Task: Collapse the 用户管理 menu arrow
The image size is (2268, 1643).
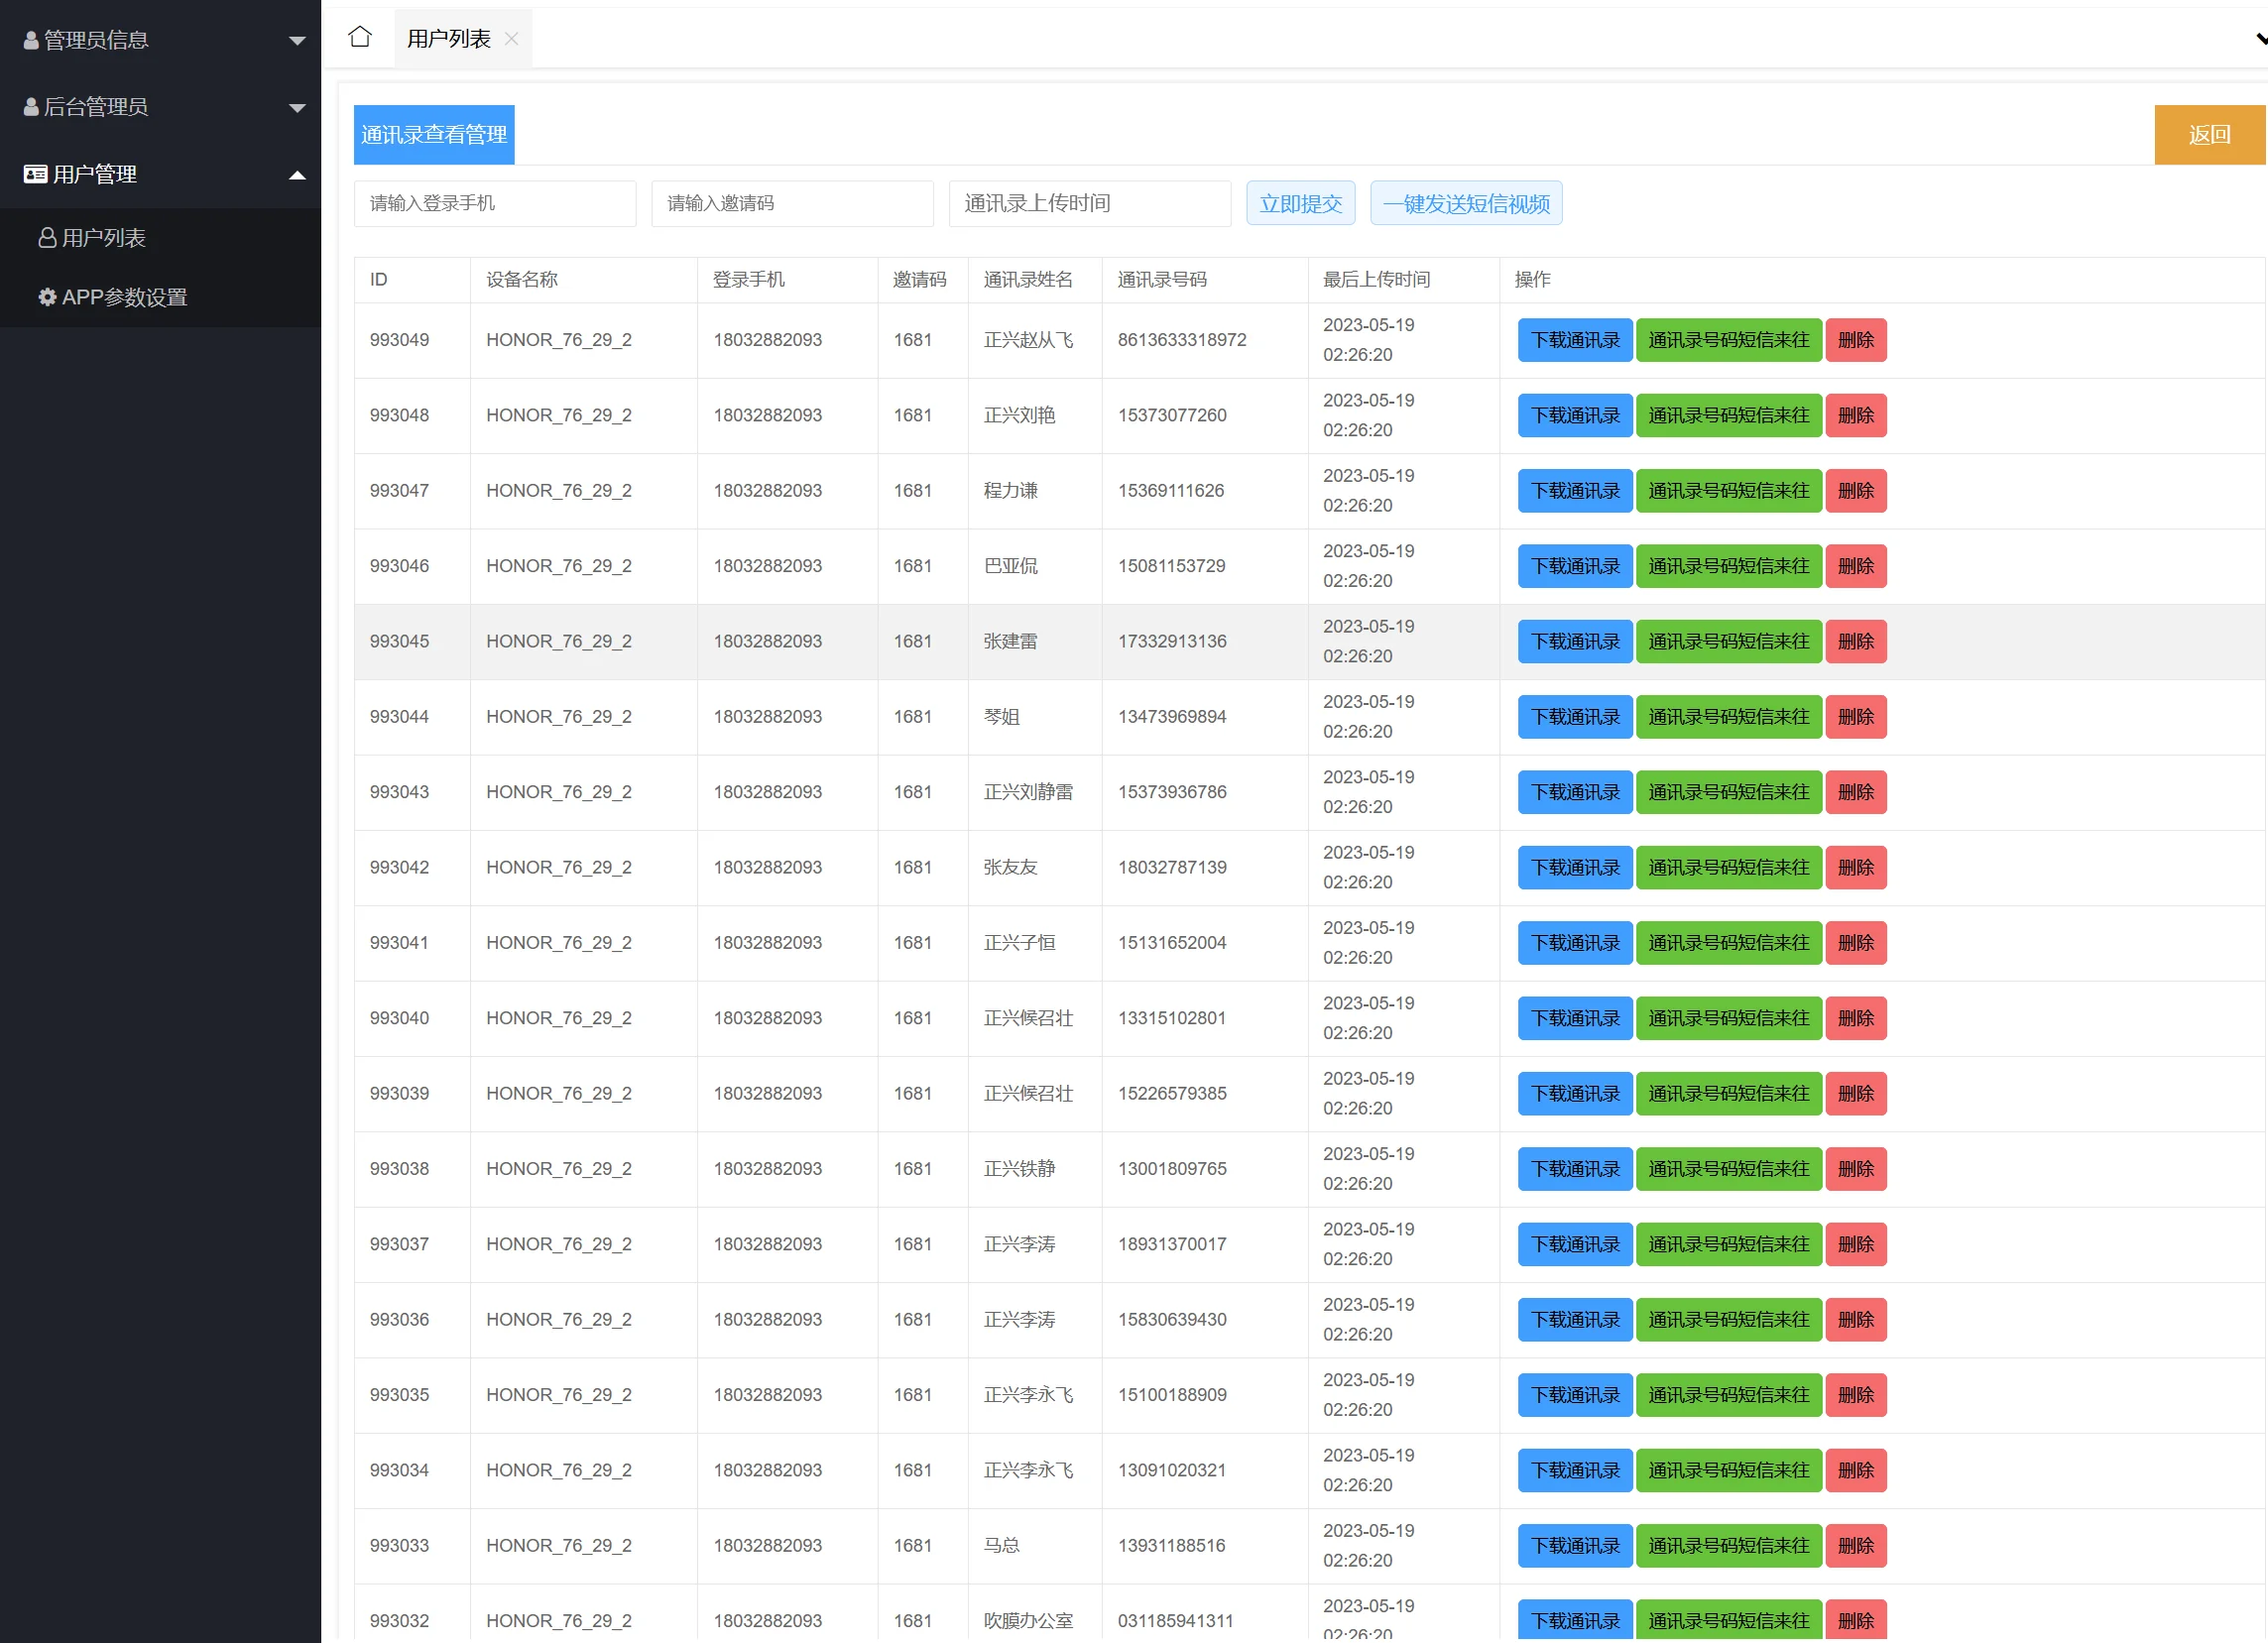Action: point(296,175)
